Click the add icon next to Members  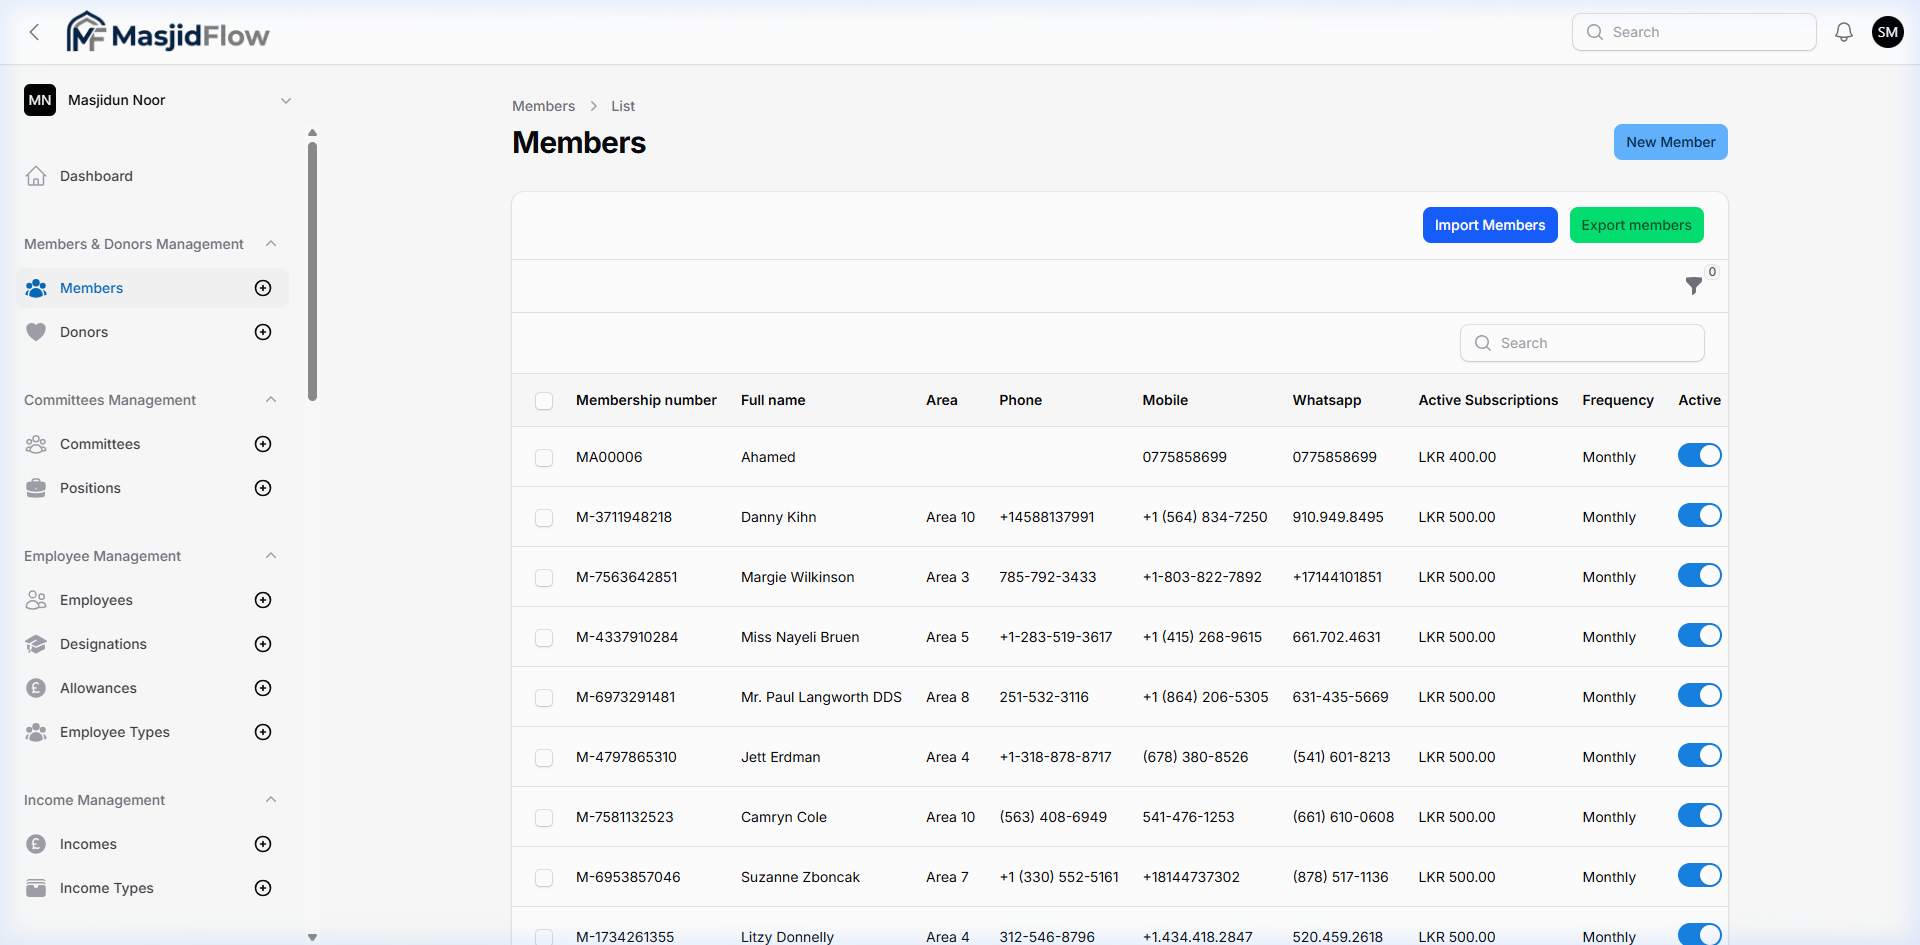(262, 288)
